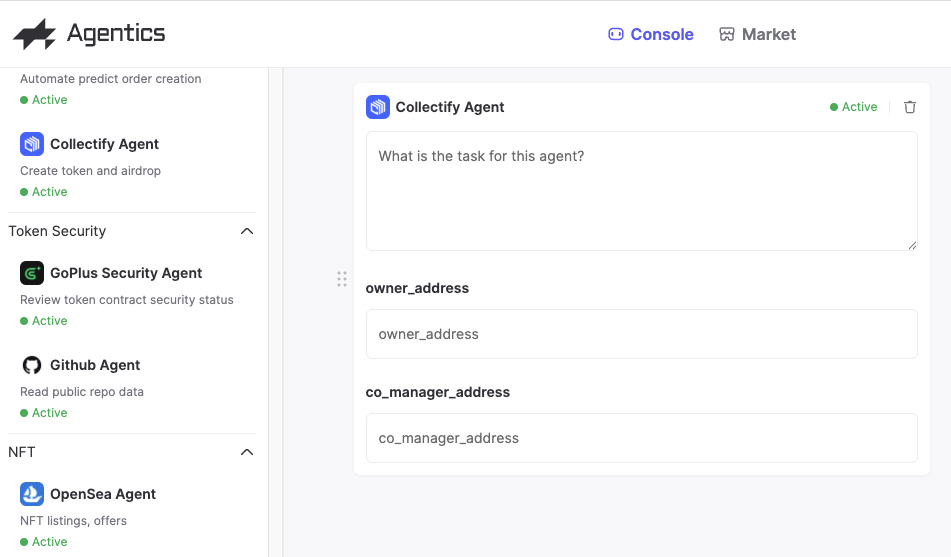Click the Console icon in header
Viewport: 951px width, 557px height.
616,34
